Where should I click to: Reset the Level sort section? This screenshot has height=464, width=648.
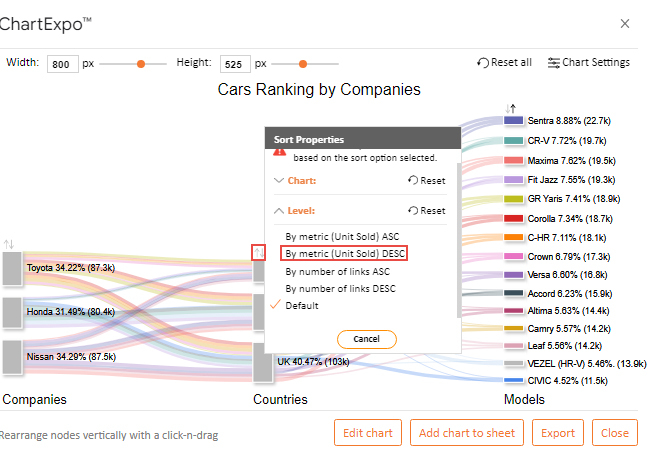click(x=426, y=211)
